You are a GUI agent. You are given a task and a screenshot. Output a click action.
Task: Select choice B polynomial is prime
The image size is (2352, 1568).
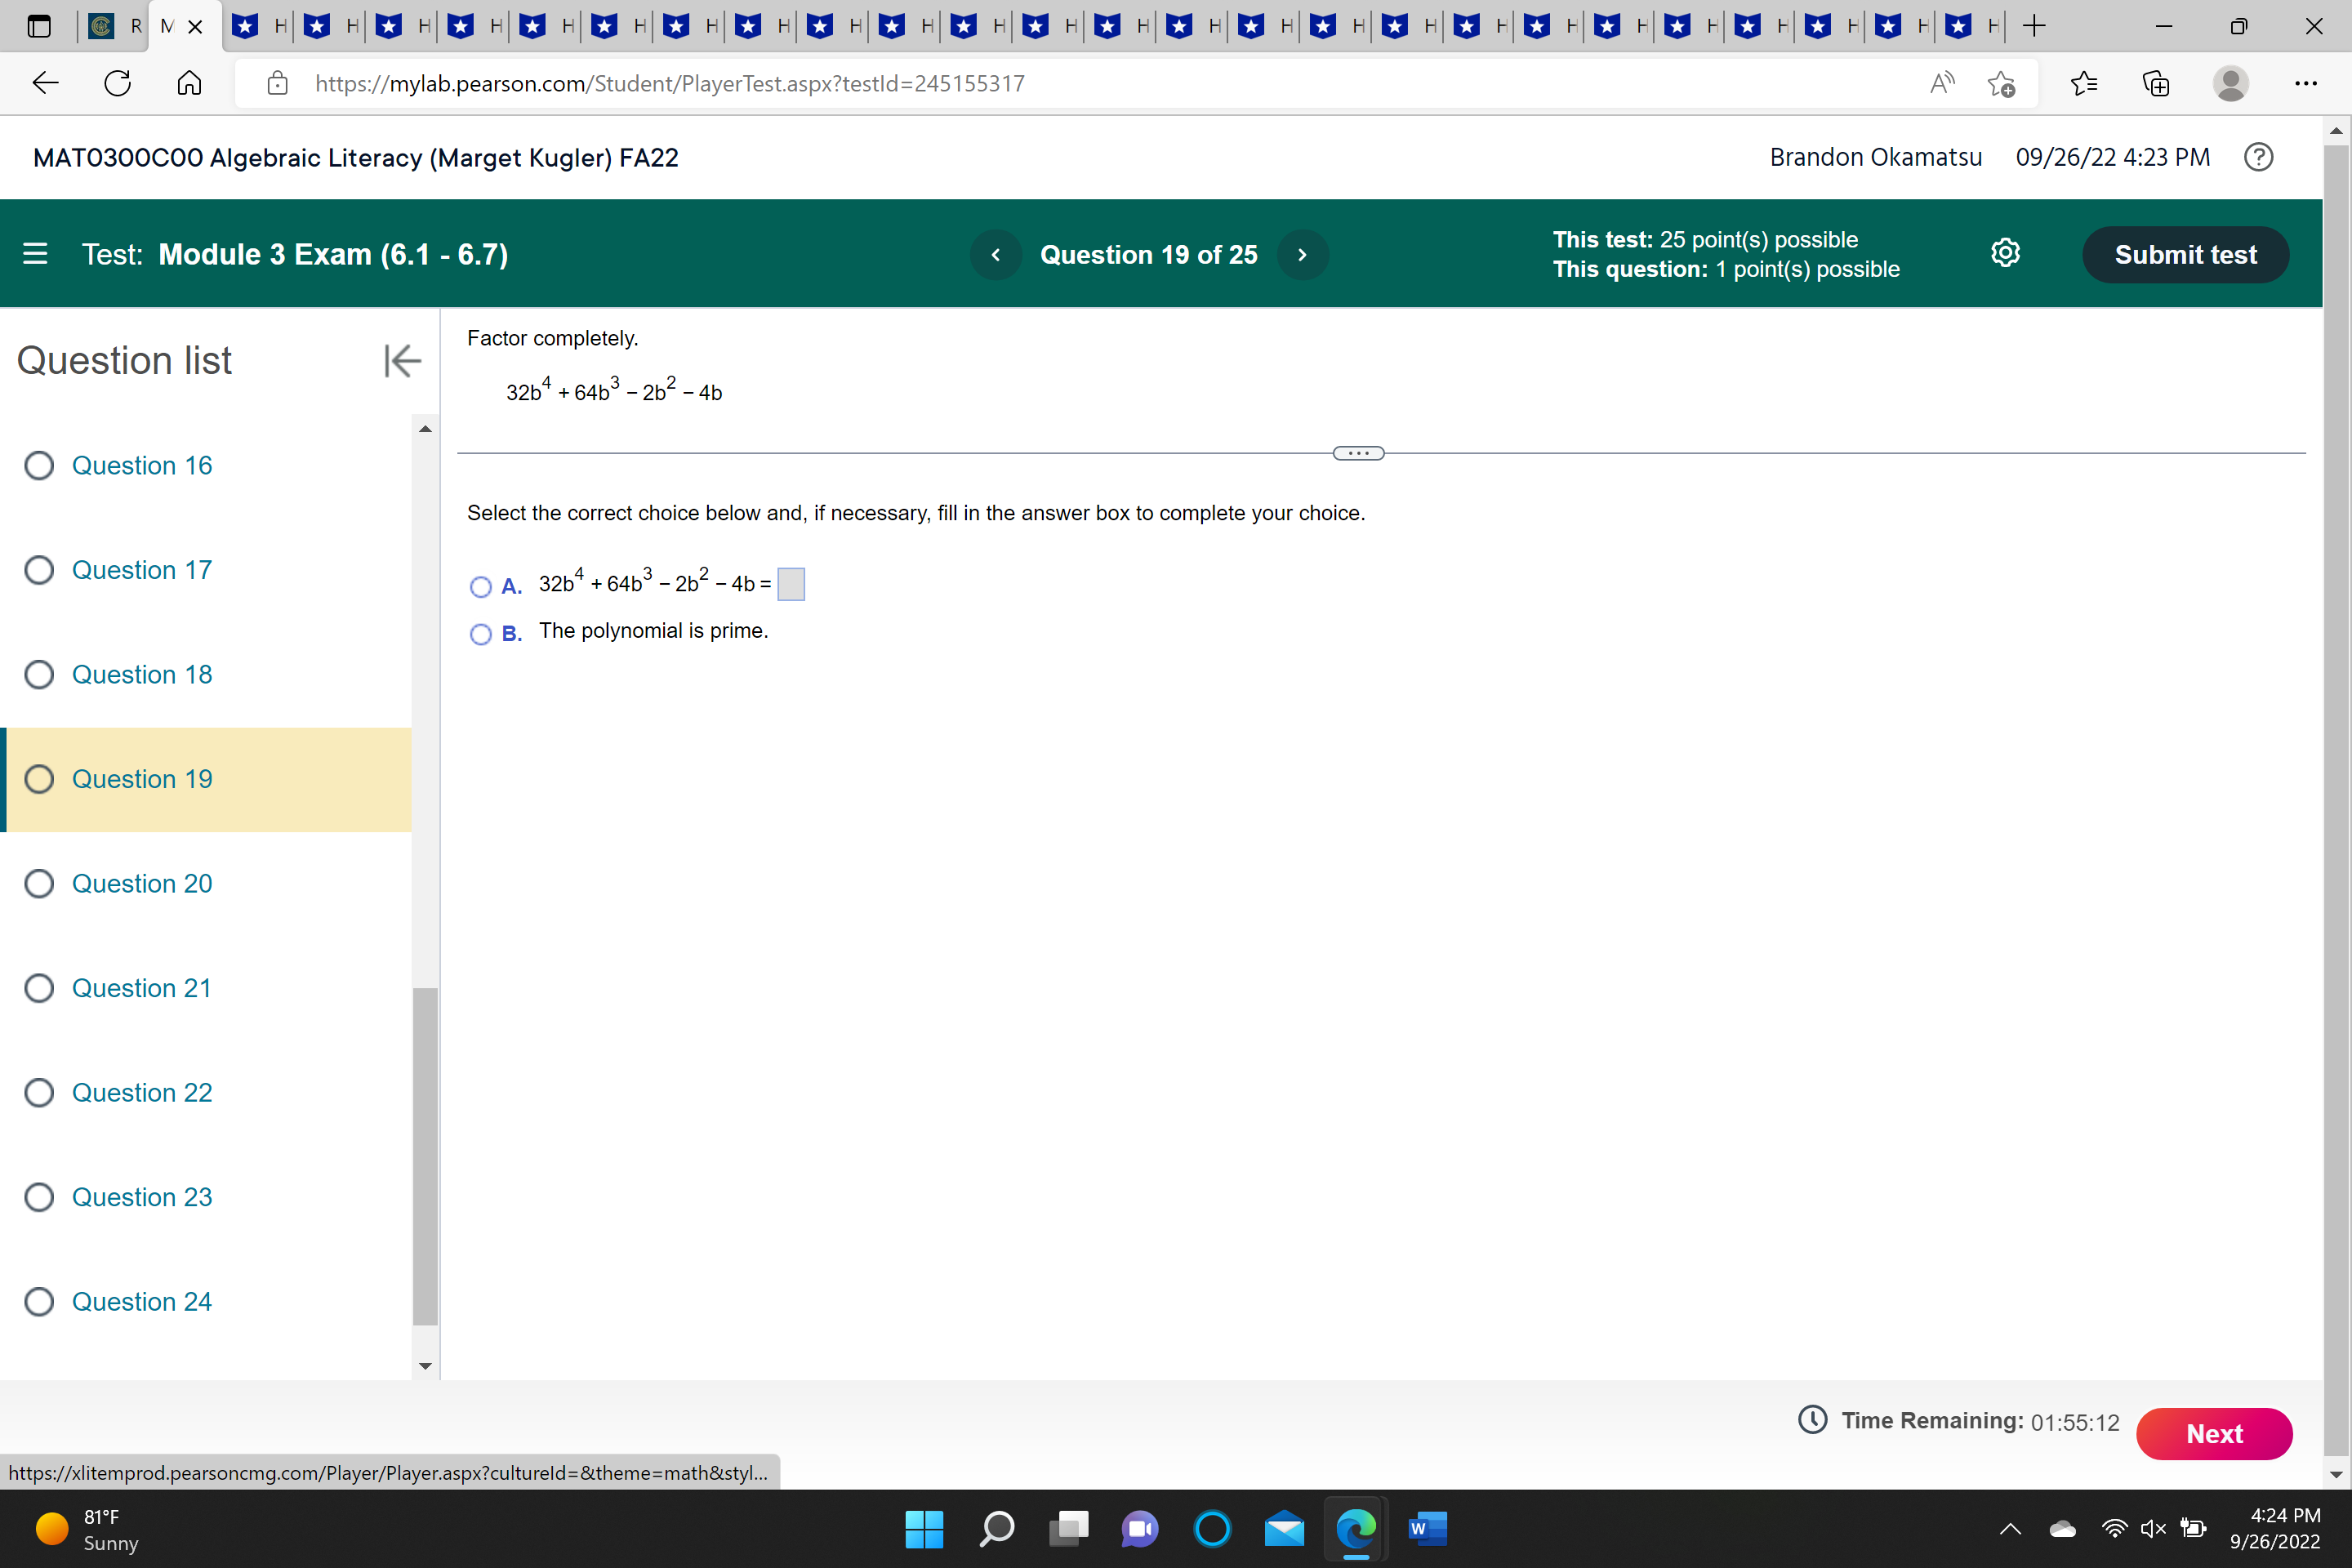click(481, 634)
